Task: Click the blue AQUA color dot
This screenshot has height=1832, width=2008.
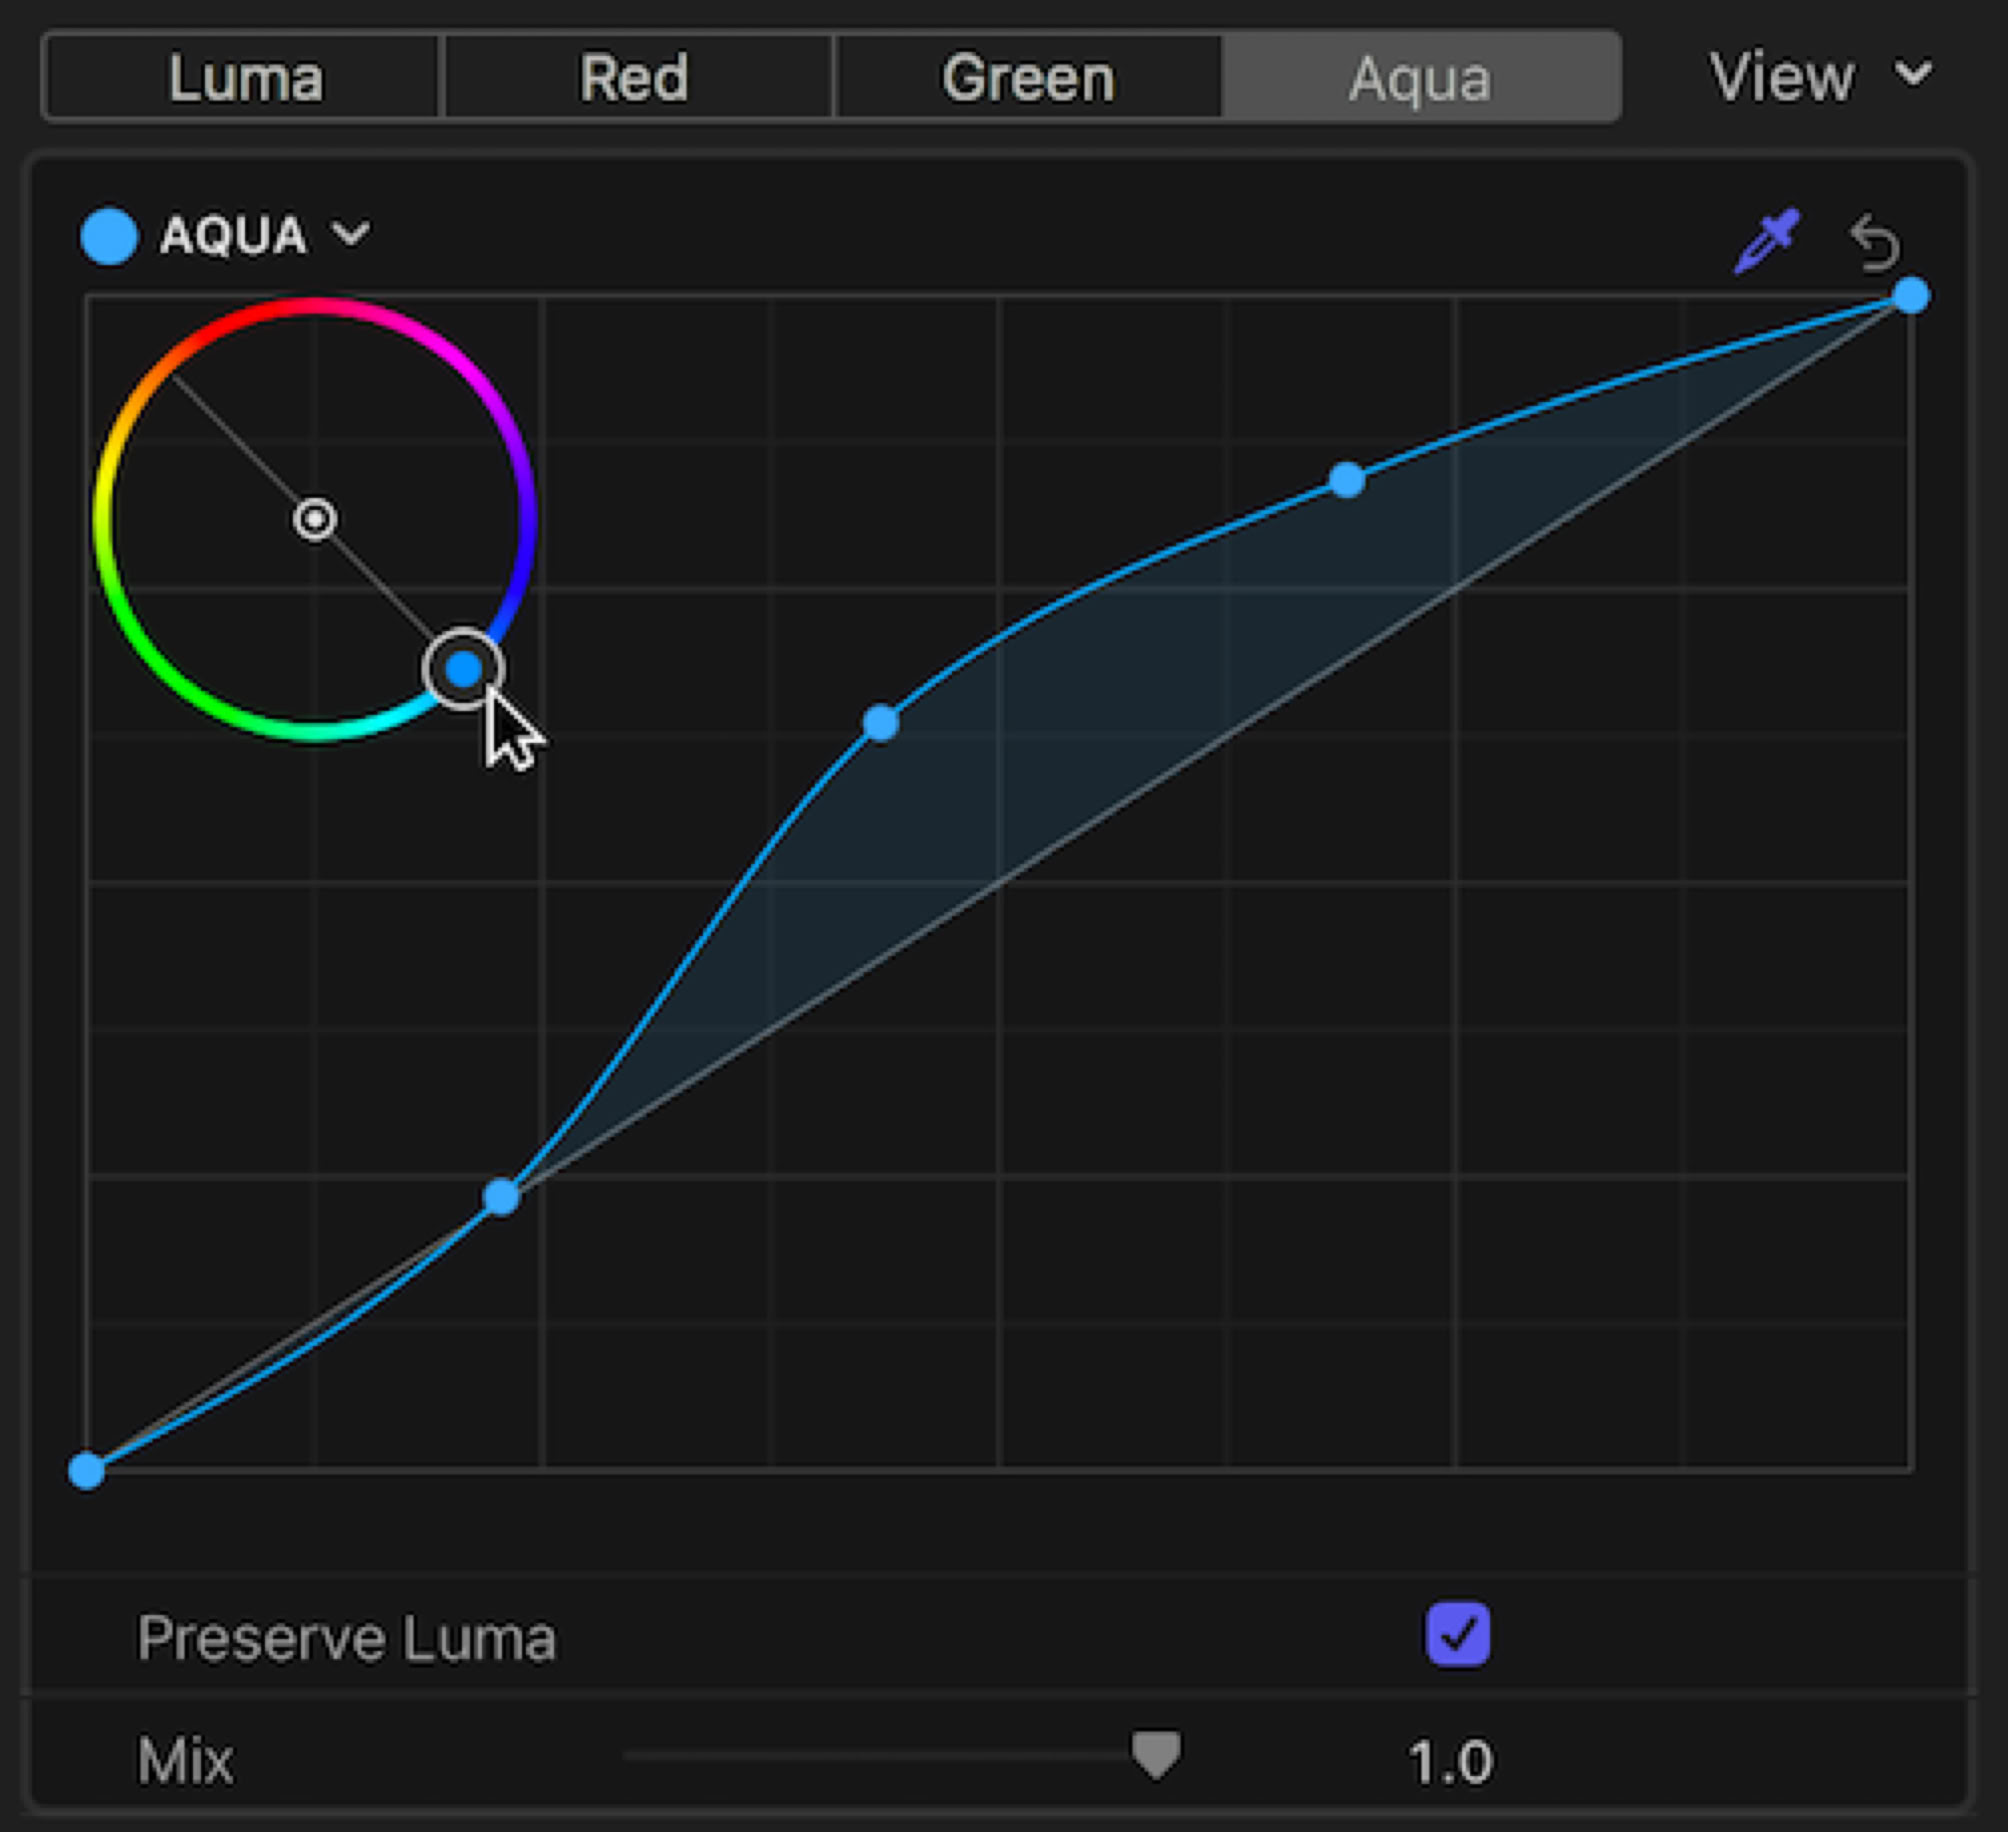Action: click(109, 237)
